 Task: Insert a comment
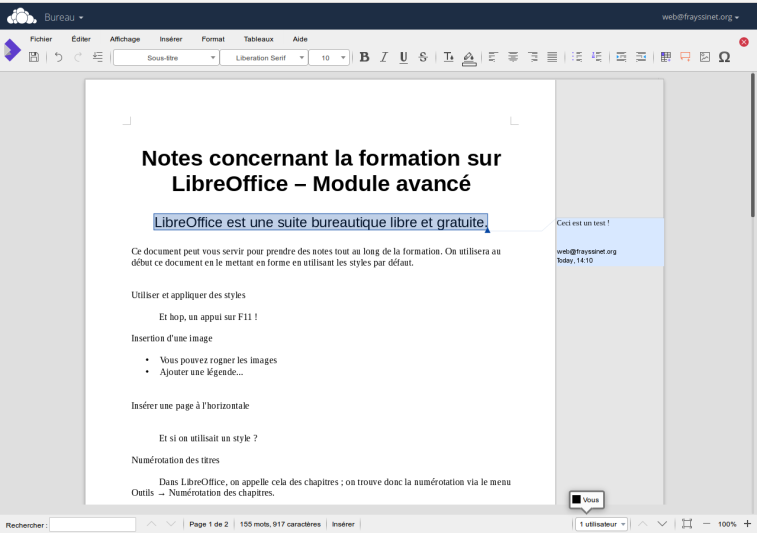tap(685, 57)
